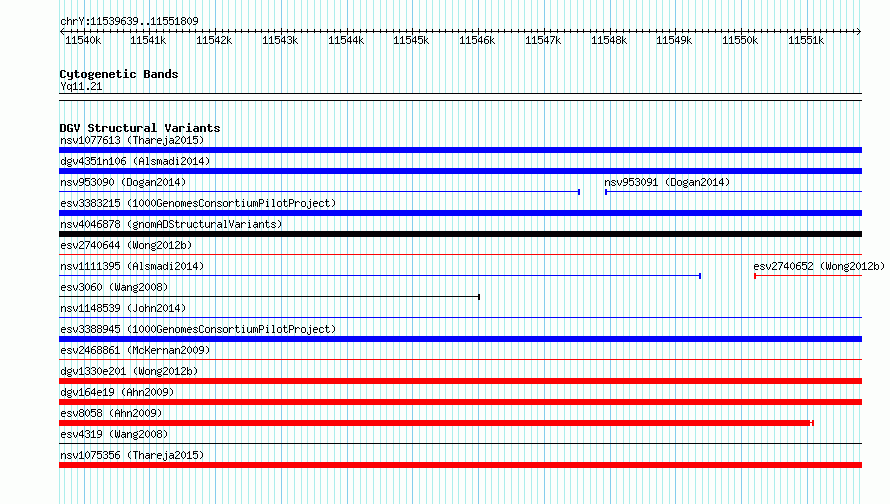Screen dimensions: 890x504
Task: Open variant esv2740644 (Wong2012b) label
Action: point(126,245)
